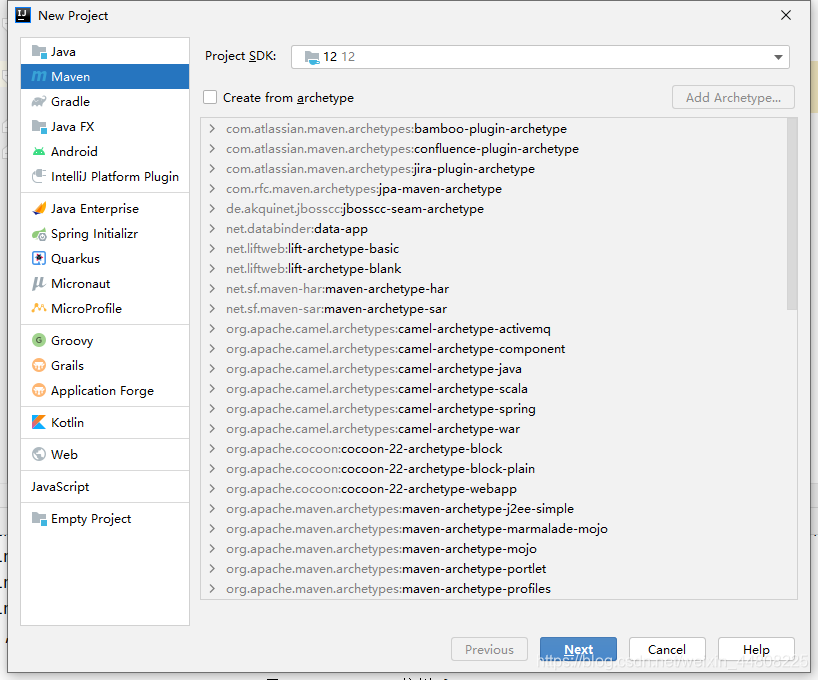Viewport: 818px width, 680px height.
Task: Click the Java folder icon in sidebar
Action: tap(39, 52)
